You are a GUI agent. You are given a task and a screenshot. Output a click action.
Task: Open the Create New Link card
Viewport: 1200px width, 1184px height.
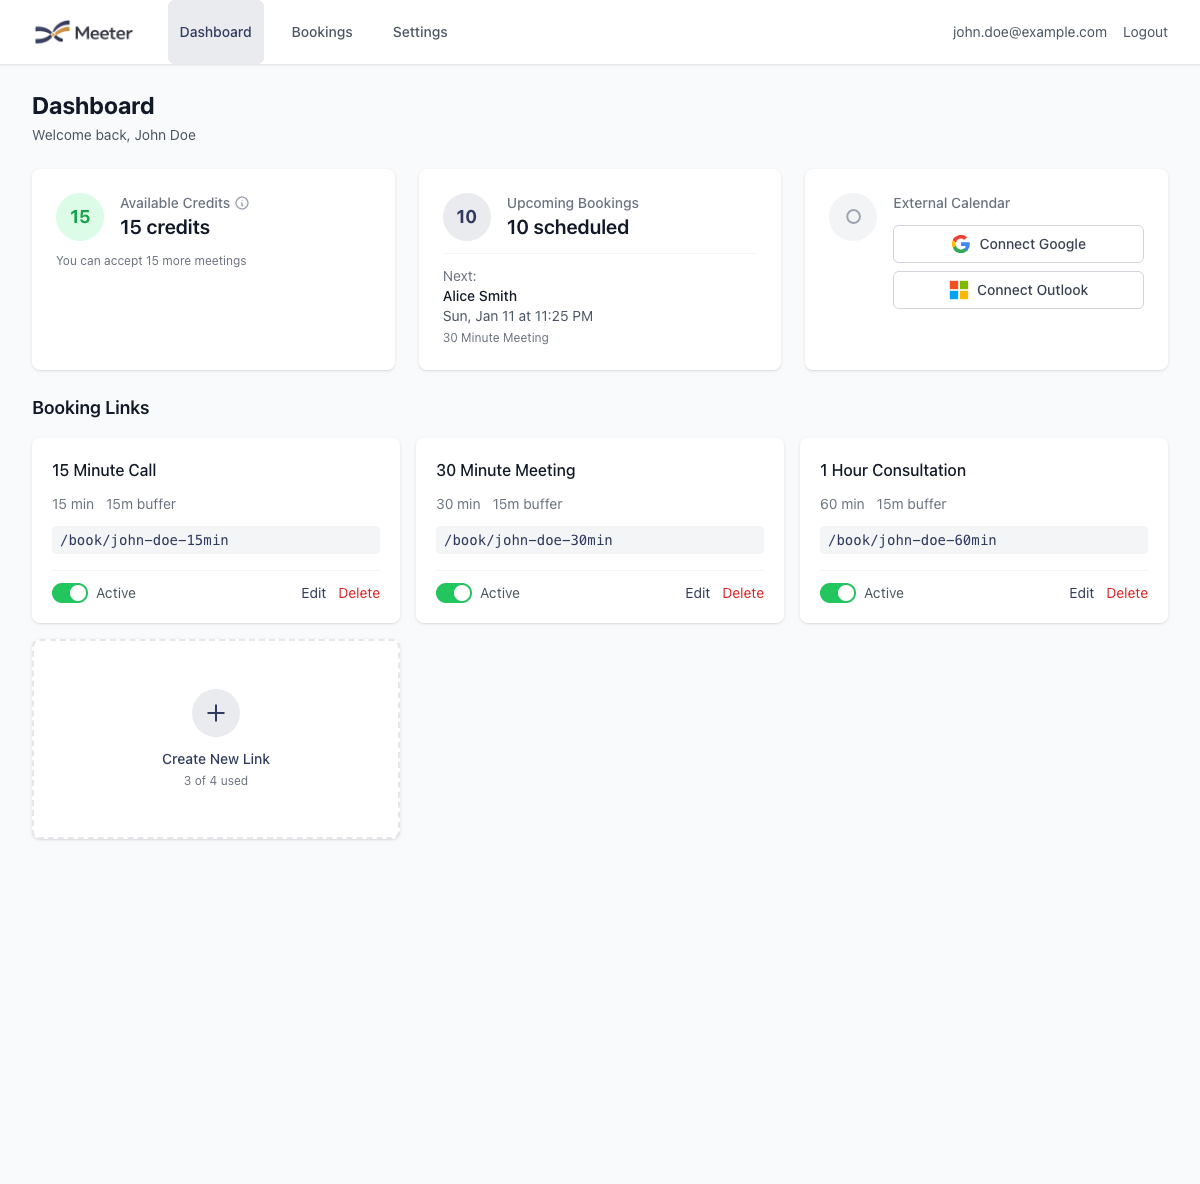click(x=215, y=739)
